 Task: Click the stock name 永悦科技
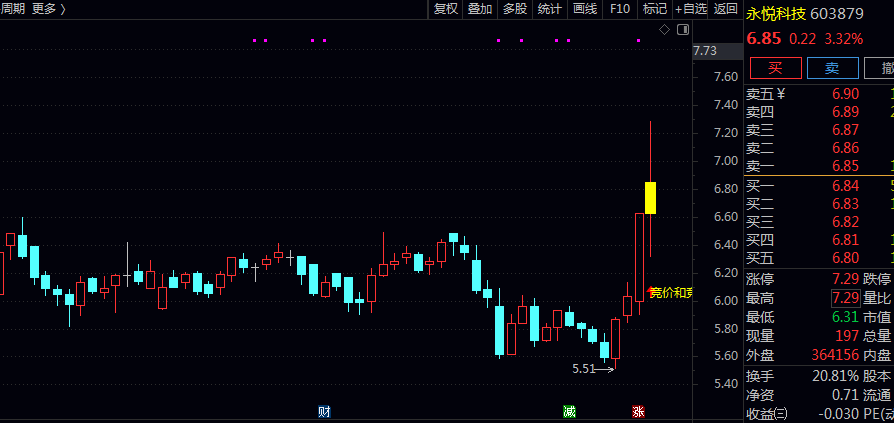(x=775, y=14)
